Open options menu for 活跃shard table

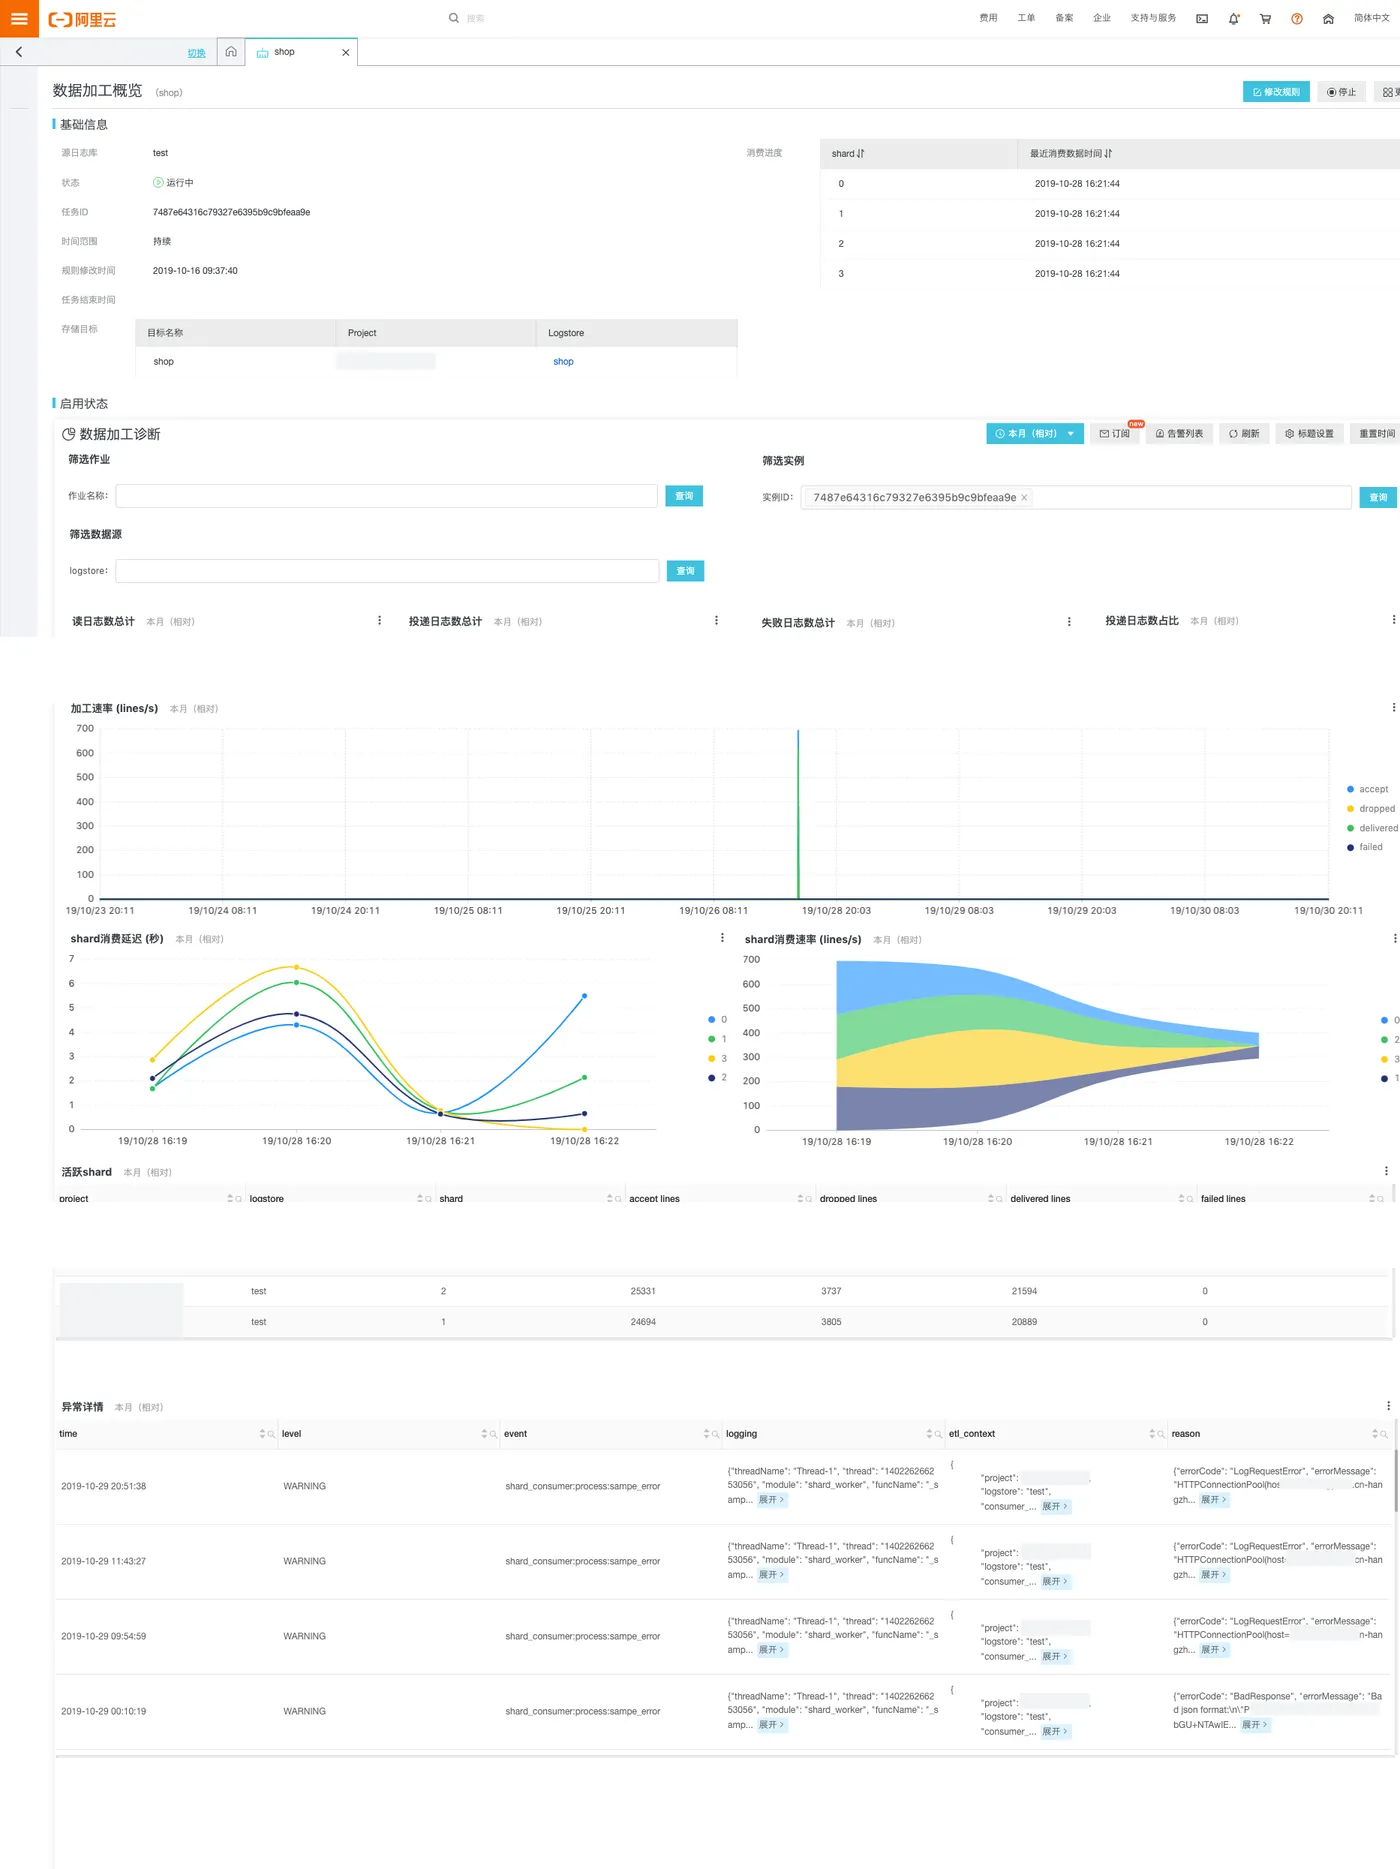point(1386,1171)
